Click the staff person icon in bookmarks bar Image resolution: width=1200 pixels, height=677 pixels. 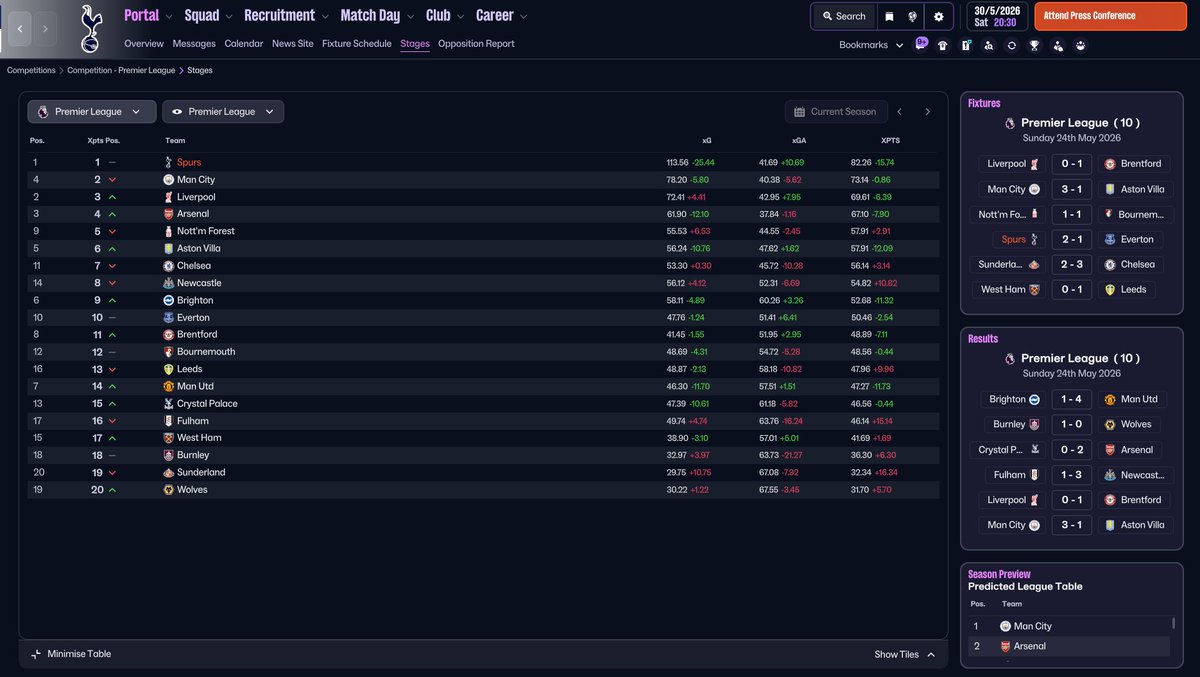pyautogui.click(x=1058, y=45)
